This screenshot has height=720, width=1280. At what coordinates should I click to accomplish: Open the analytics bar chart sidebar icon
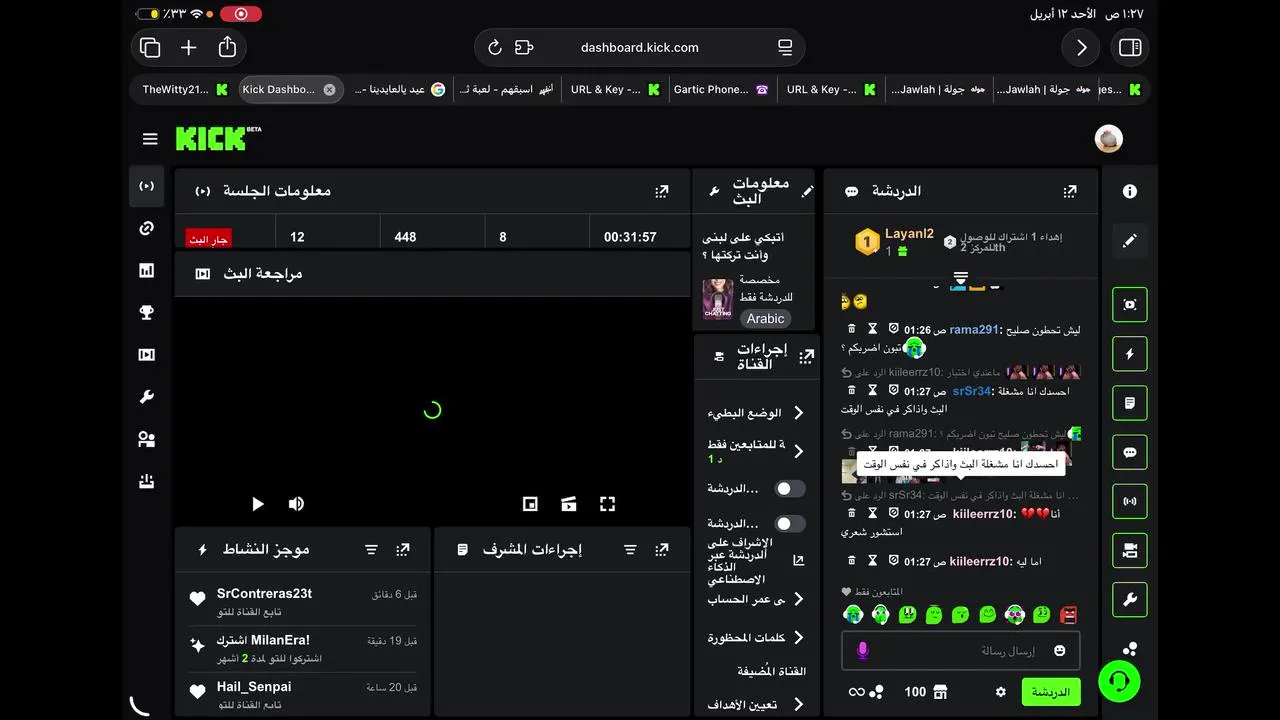pos(147,270)
